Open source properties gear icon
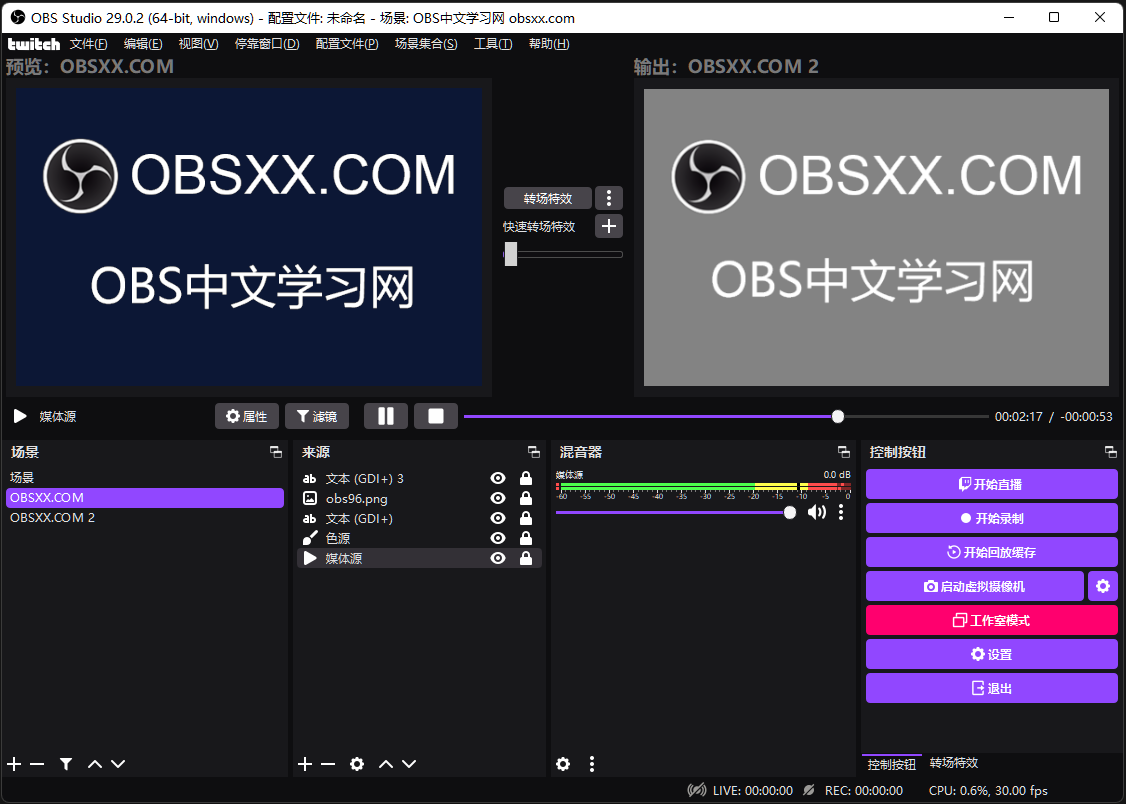 pos(357,764)
